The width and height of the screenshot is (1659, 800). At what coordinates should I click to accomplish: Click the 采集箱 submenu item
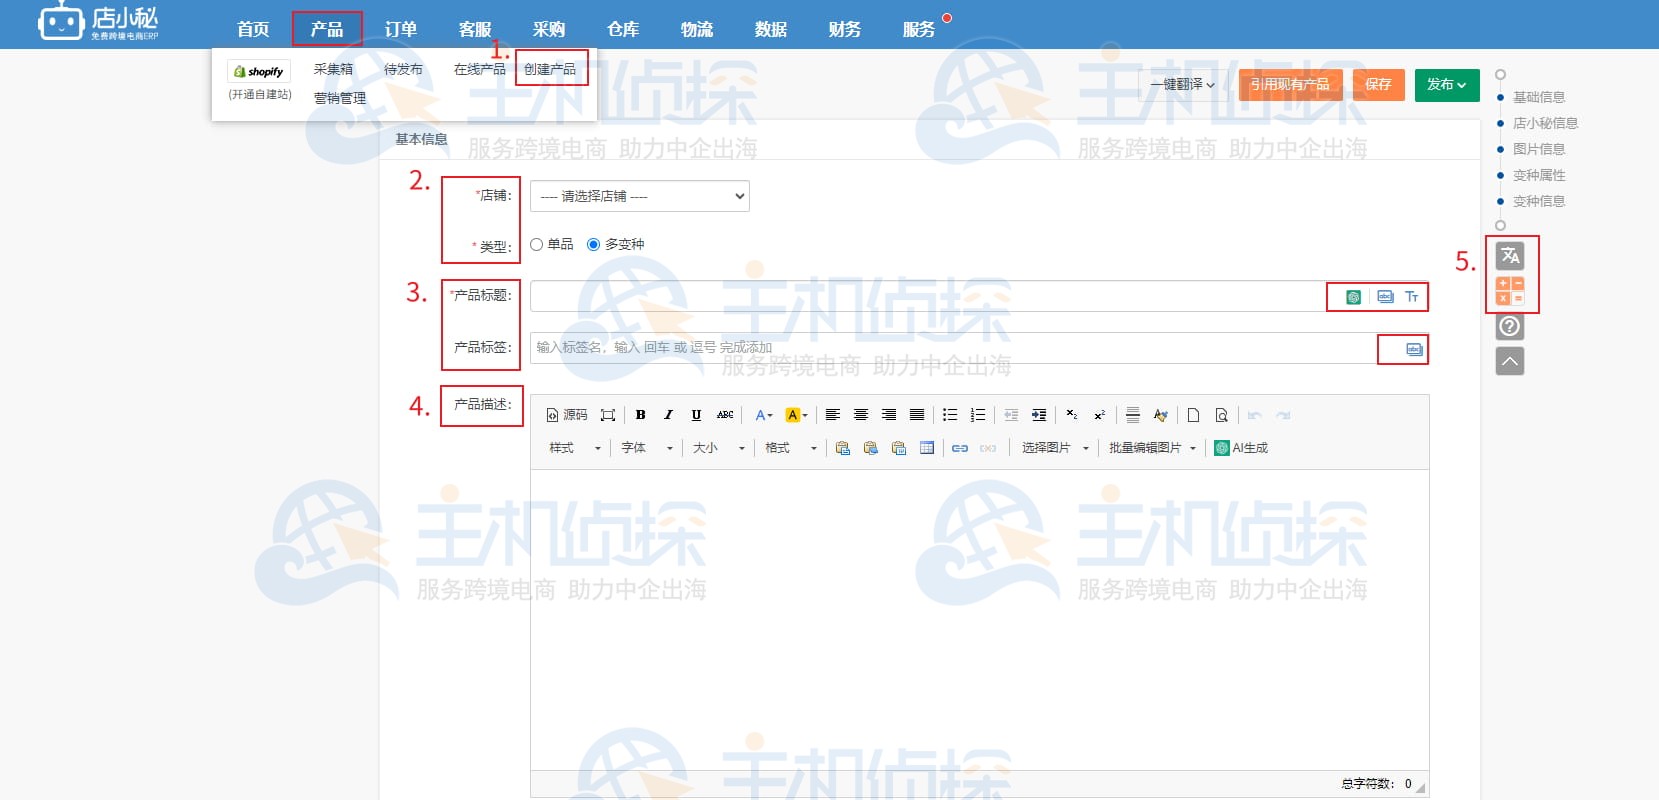(333, 69)
